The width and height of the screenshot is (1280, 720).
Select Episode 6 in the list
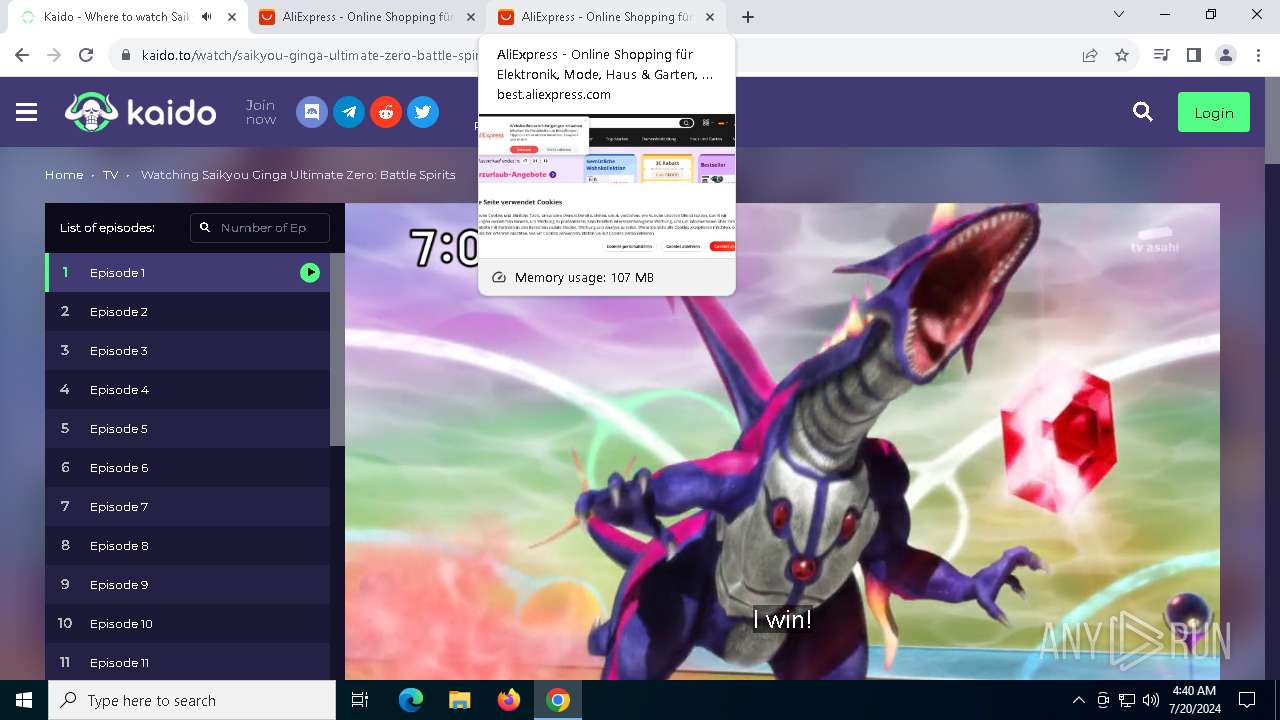pyautogui.click(x=187, y=467)
